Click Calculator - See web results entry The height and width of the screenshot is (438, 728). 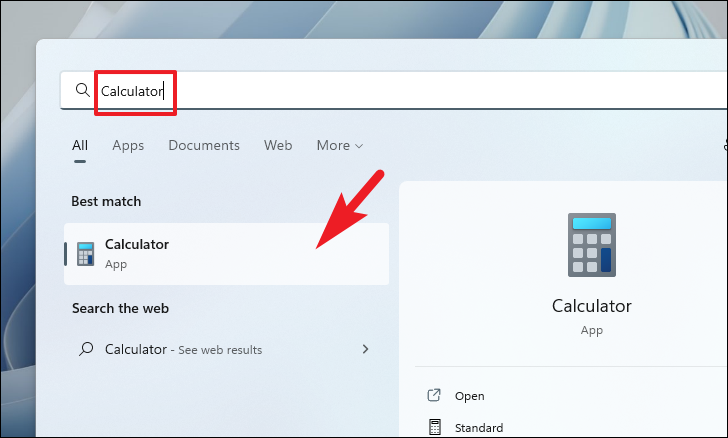pyautogui.click(x=227, y=349)
